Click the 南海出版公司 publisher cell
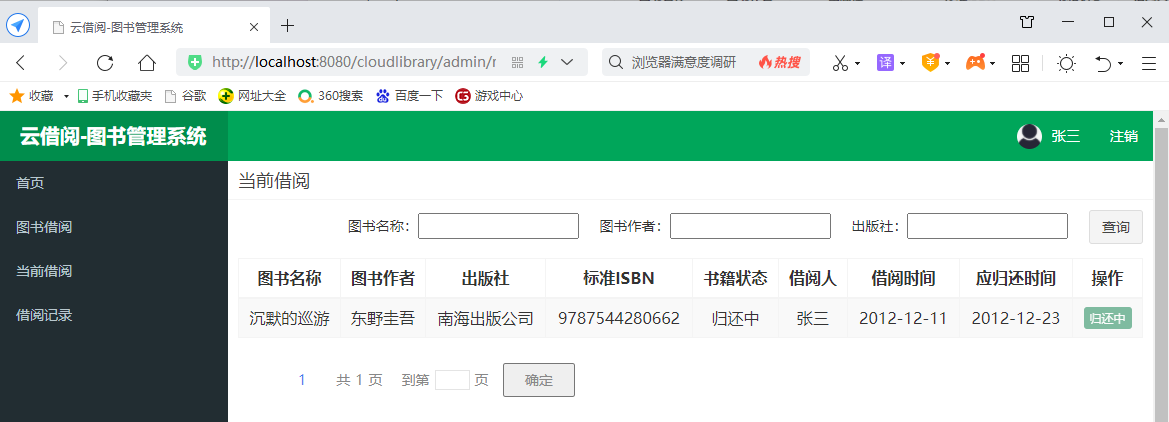Viewport: 1169px width, 422px height. (x=485, y=318)
